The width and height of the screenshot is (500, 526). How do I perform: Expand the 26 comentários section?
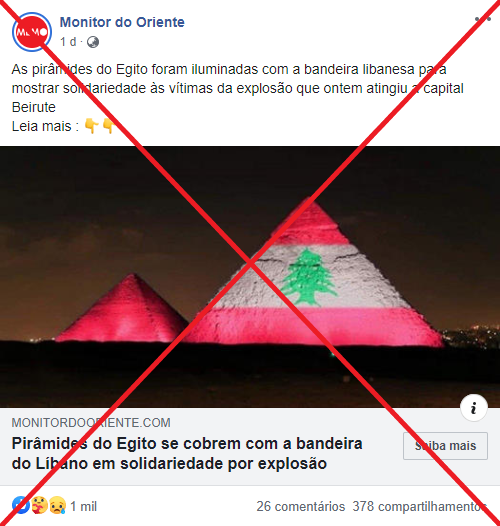pyautogui.click(x=301, y=506)
